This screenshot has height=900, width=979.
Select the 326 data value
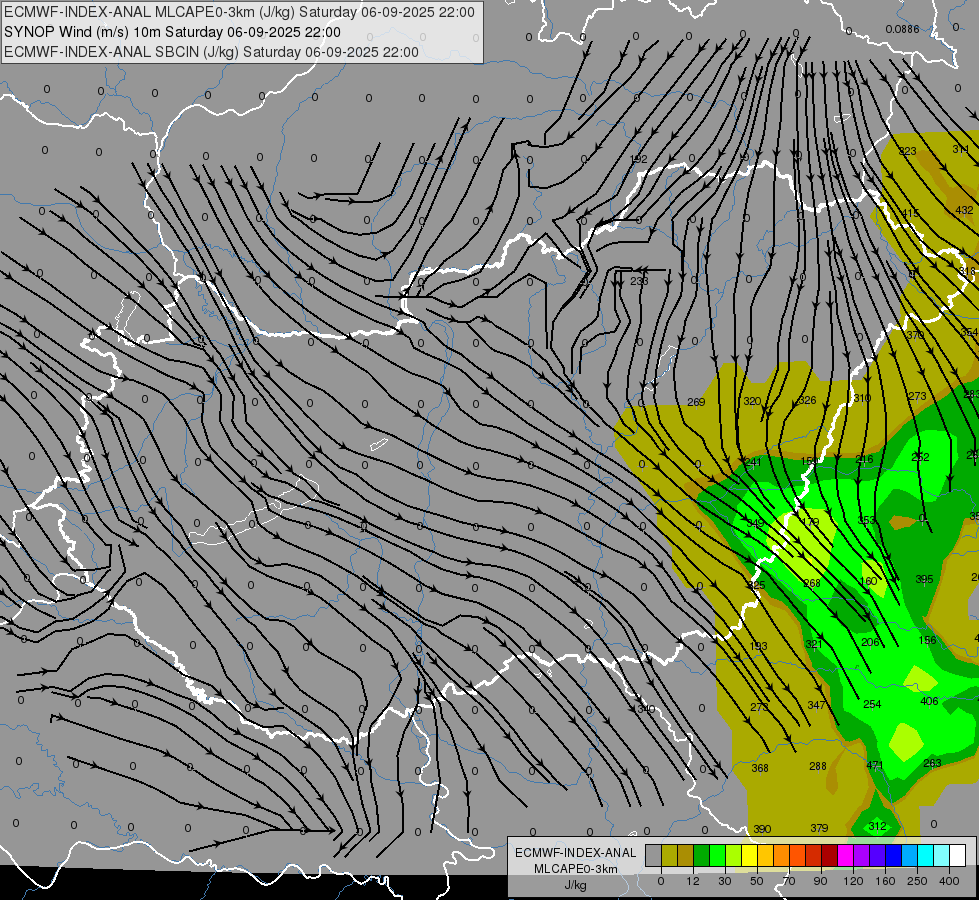point(807,400)
